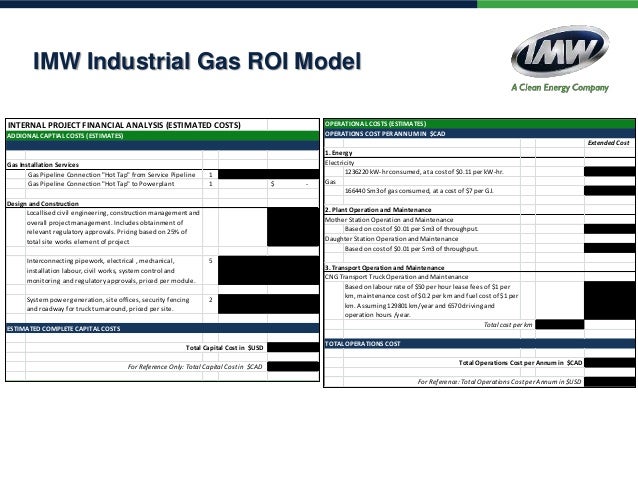Click 'Extended Cost' column header
638x479 pixels.
point(609,143)
